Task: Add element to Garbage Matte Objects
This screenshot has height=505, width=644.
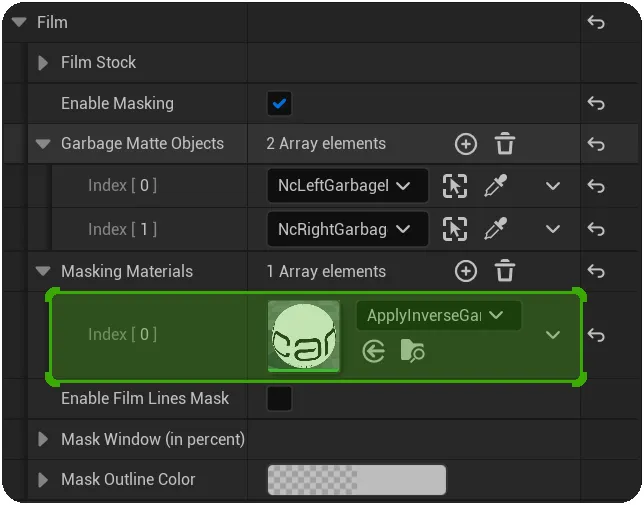Action: pos(466,144)
